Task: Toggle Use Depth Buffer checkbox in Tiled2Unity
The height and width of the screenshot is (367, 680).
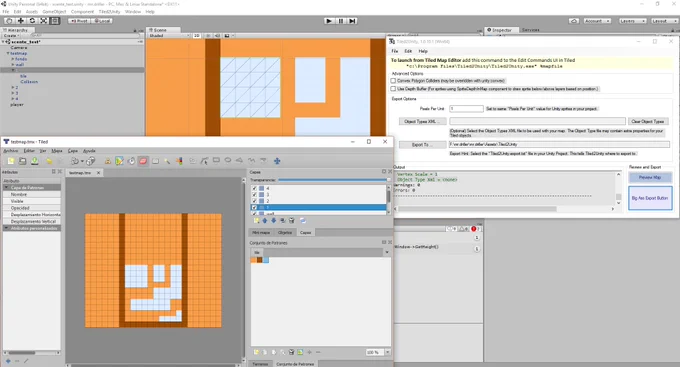Action: click(393, 88)
